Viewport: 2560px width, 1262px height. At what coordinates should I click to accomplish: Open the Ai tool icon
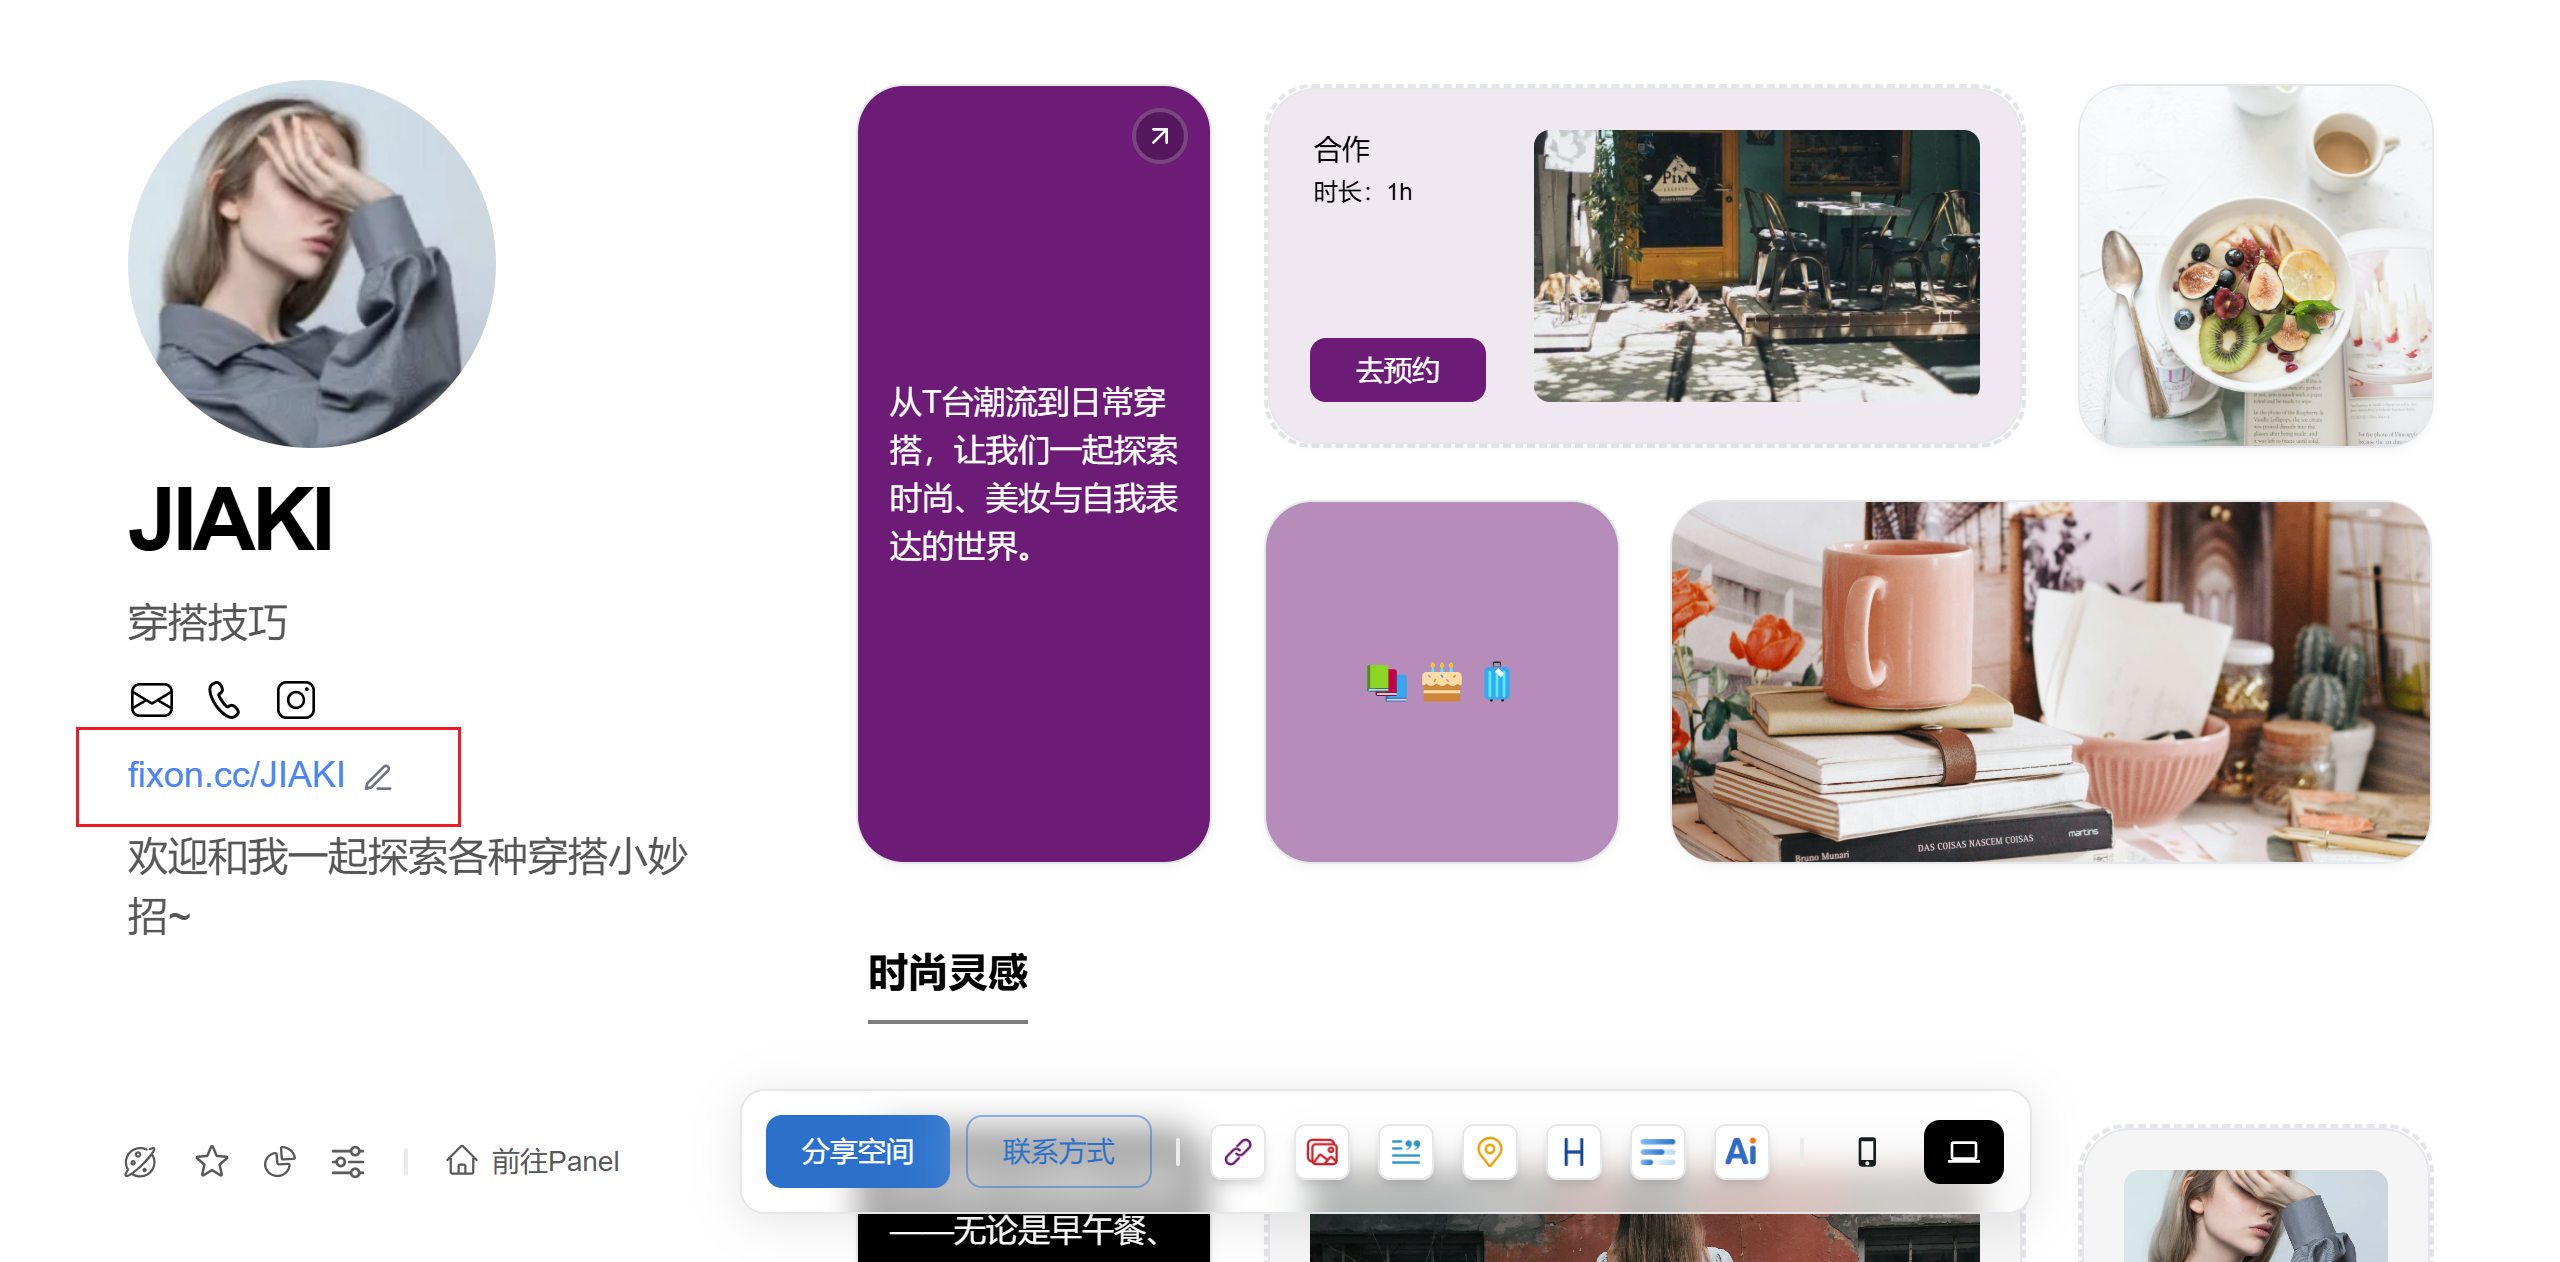1742,1152
